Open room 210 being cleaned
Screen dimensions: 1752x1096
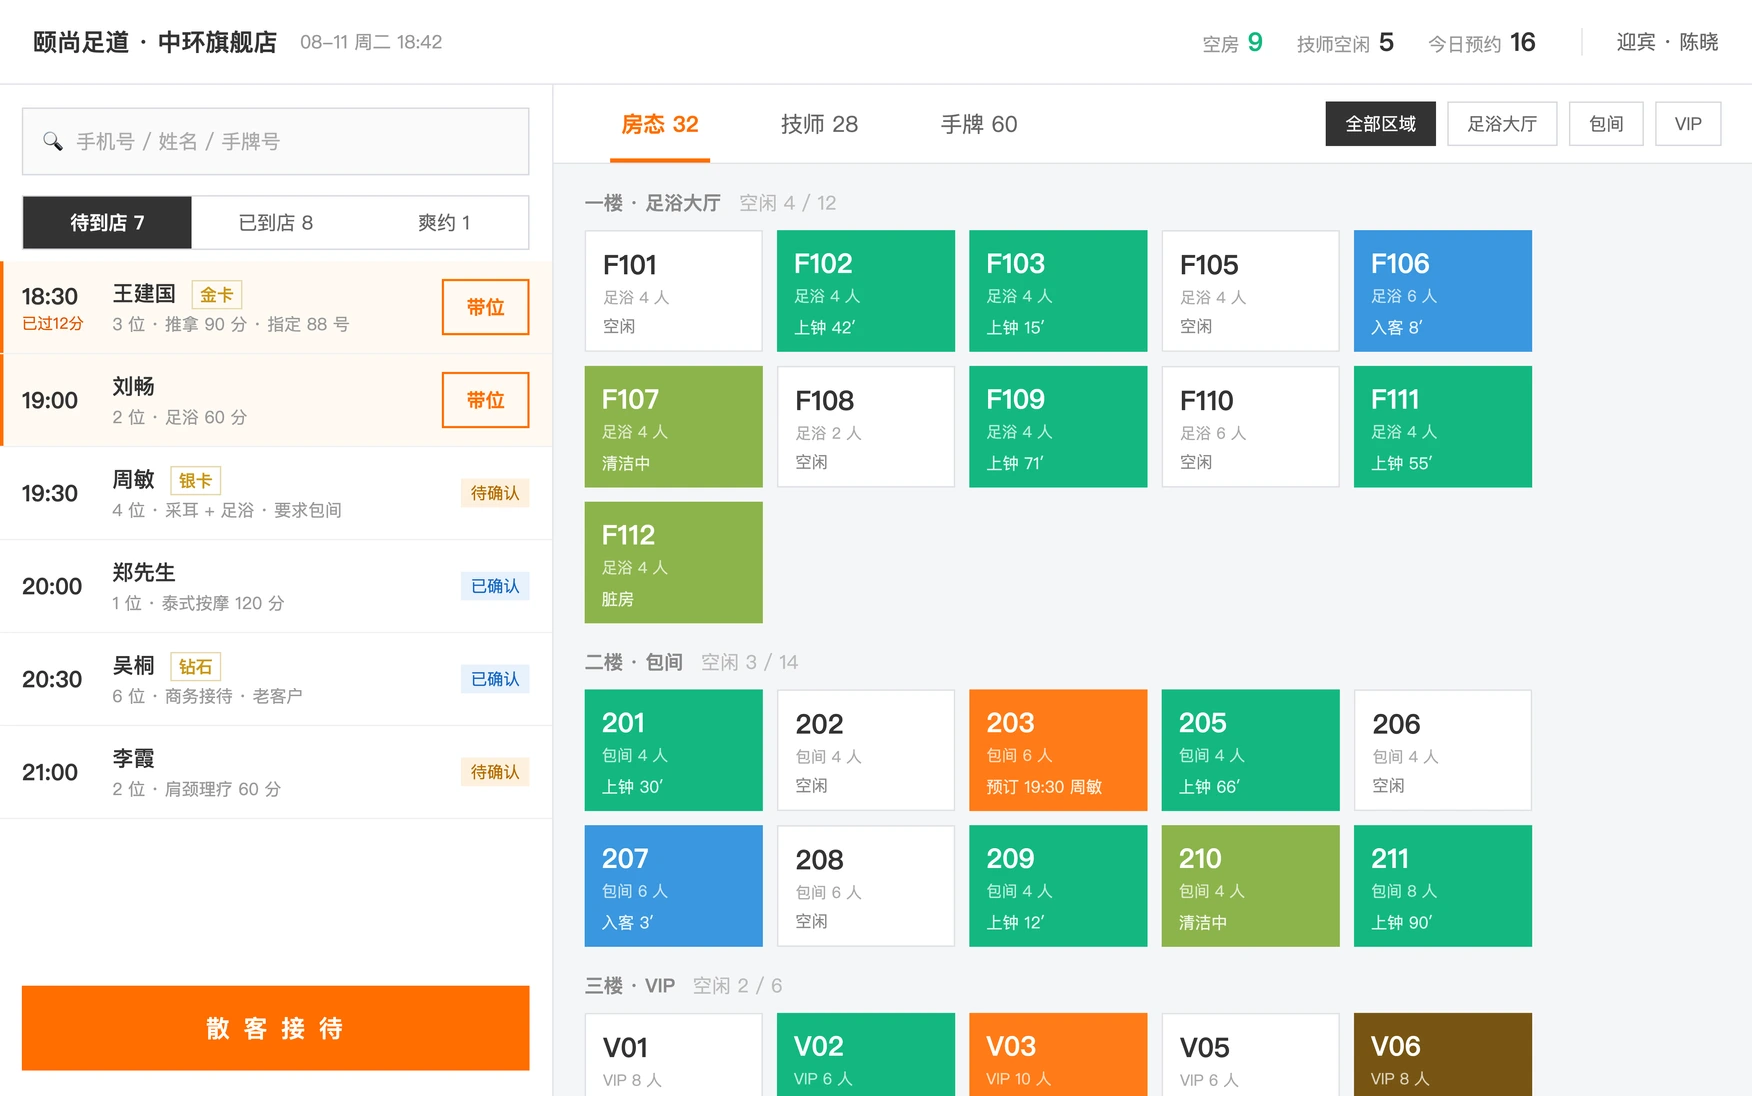(1251, 886)
